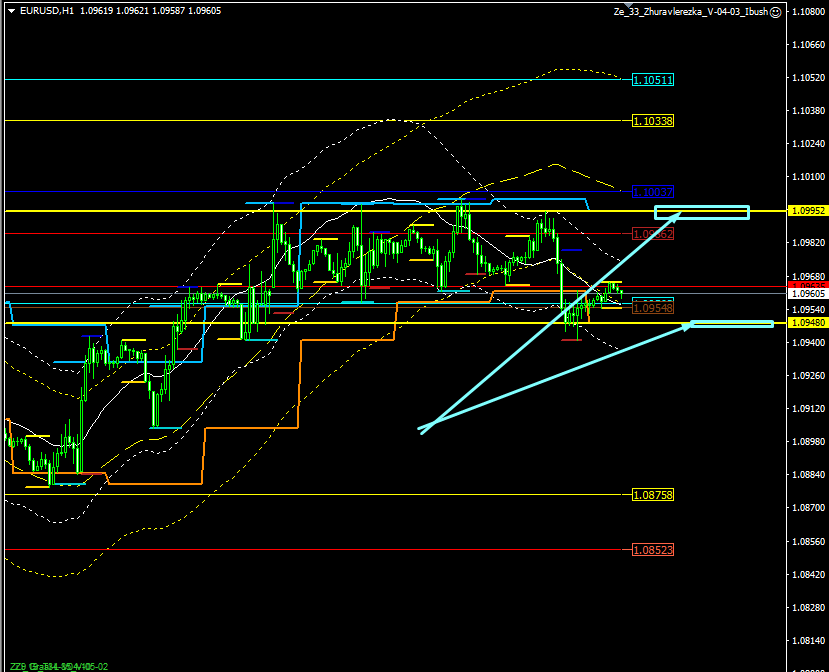The image size is (829, 672).
Task: Click the dark red 1.09562 level label
Action: coord(653,233)
